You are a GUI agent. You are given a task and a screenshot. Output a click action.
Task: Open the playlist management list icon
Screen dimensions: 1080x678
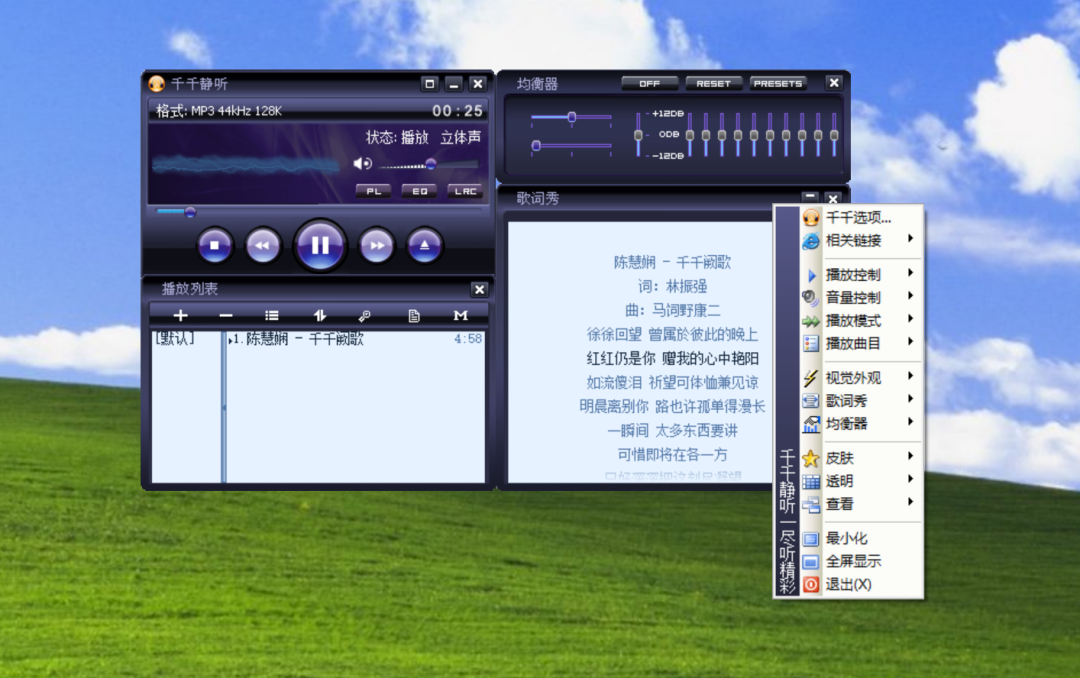coord(271,315)
